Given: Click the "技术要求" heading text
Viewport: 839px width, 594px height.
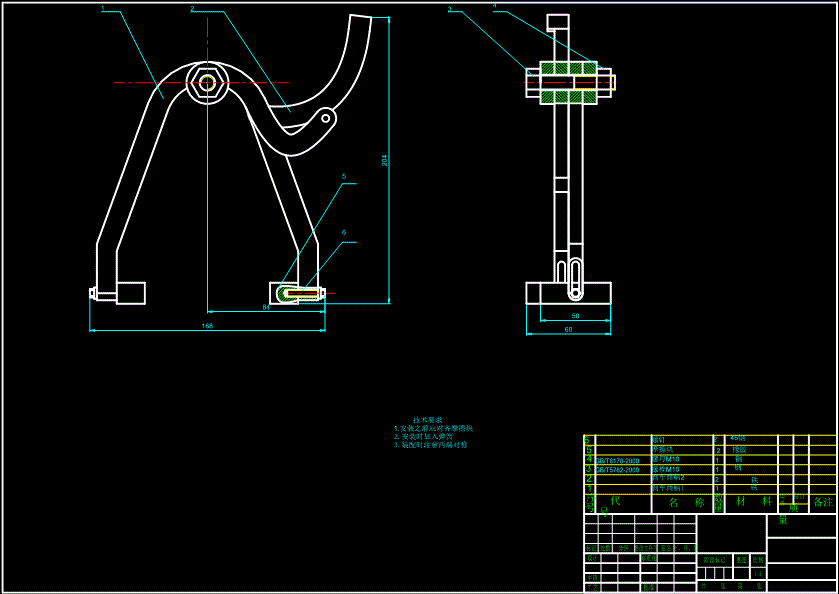Looking at the screenshot, I should tap(427, 420).
